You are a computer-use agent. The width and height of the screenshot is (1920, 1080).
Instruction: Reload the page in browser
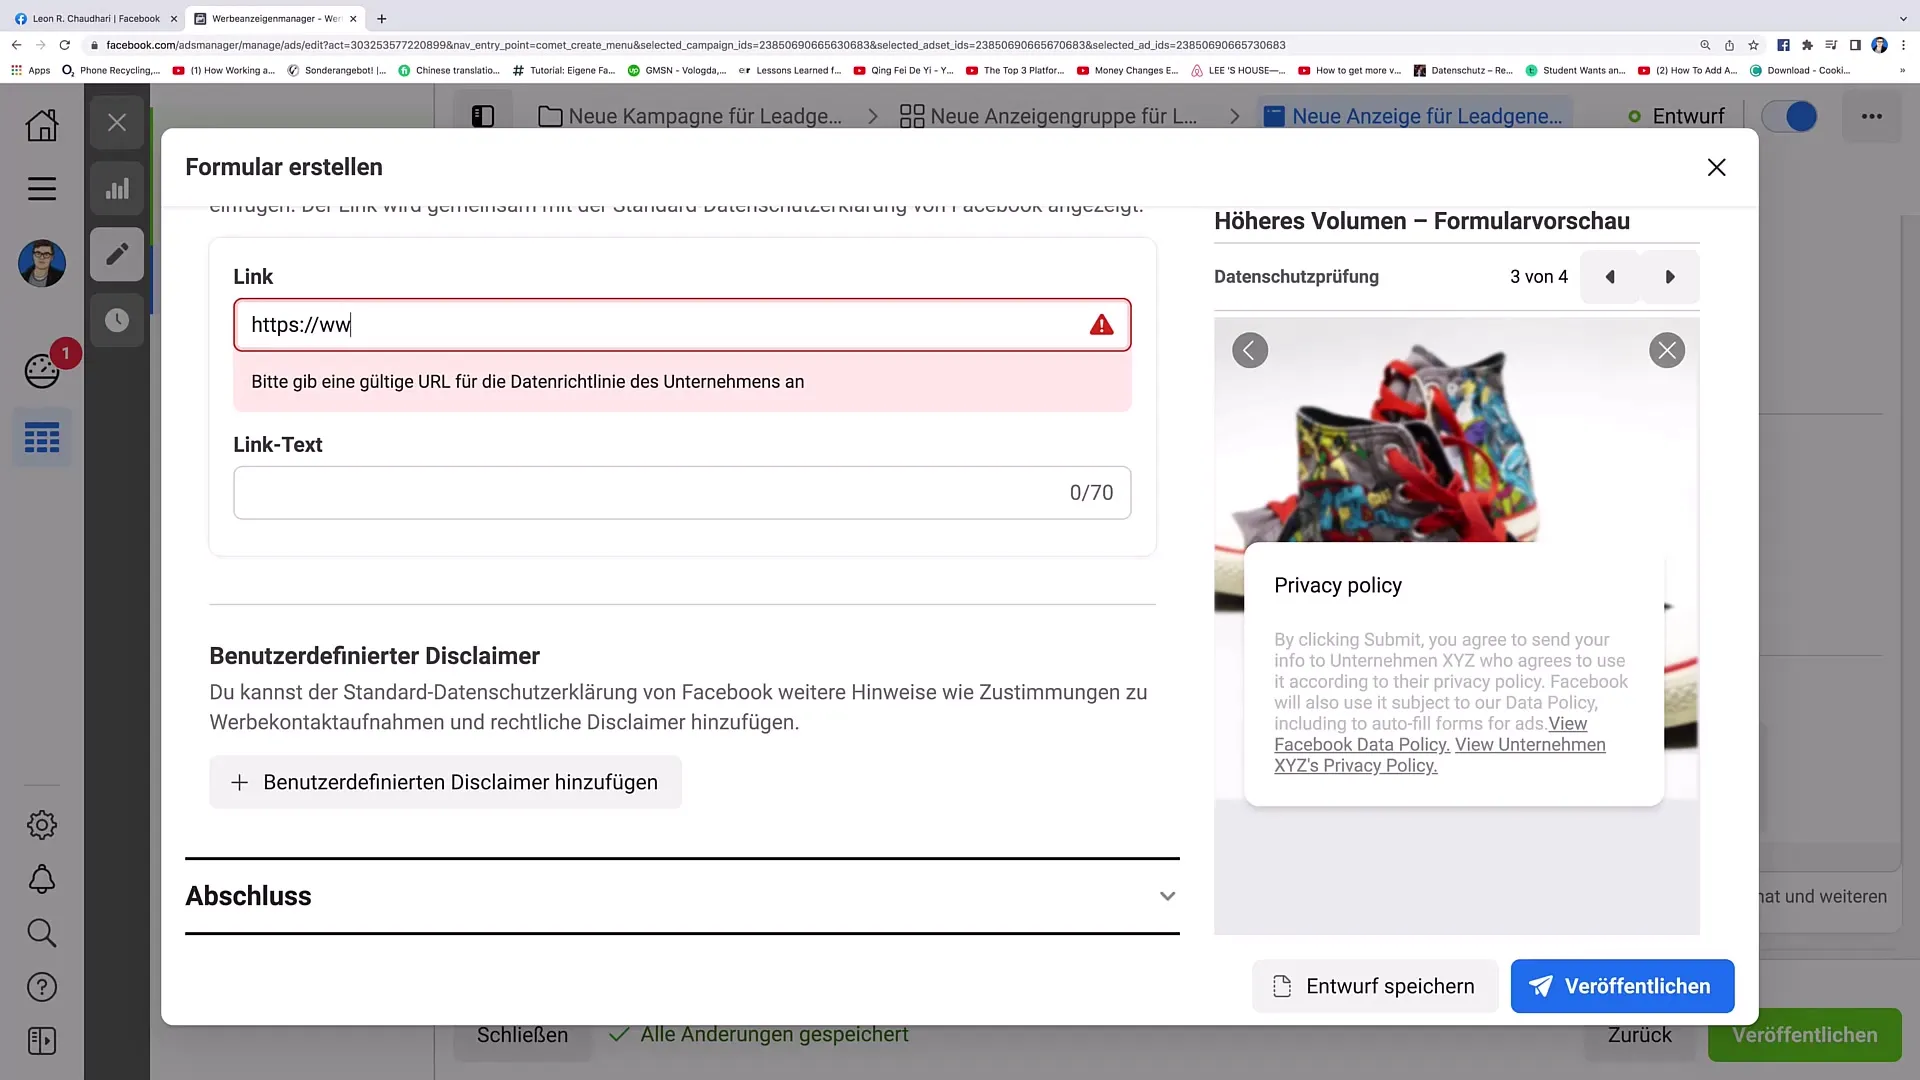click(x=65, y=45)
